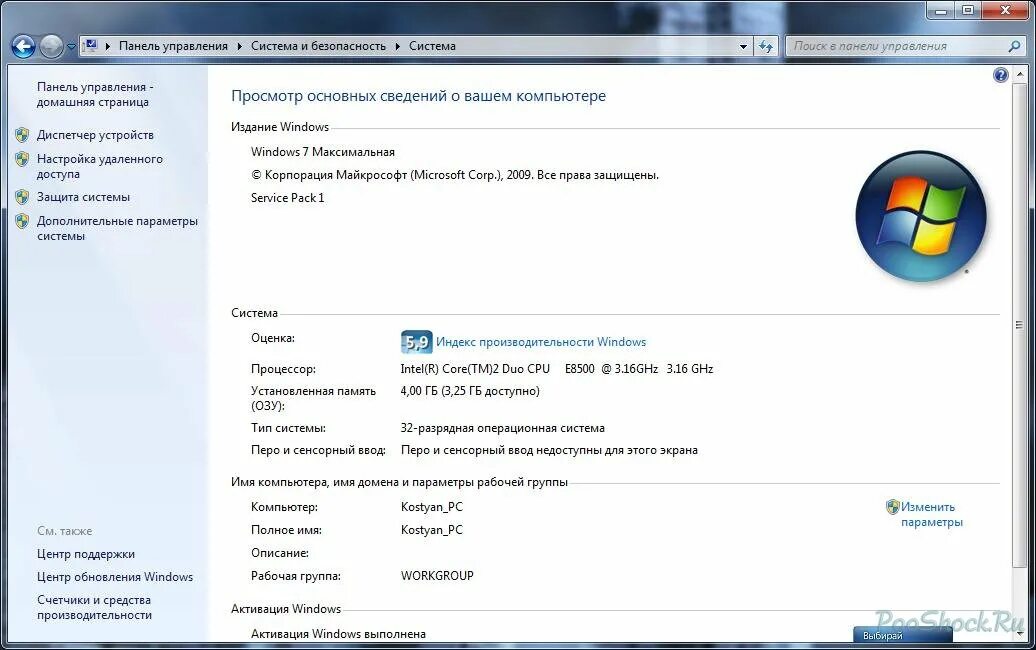
Task: Minimize the window
Action: [x=941, y=10]
